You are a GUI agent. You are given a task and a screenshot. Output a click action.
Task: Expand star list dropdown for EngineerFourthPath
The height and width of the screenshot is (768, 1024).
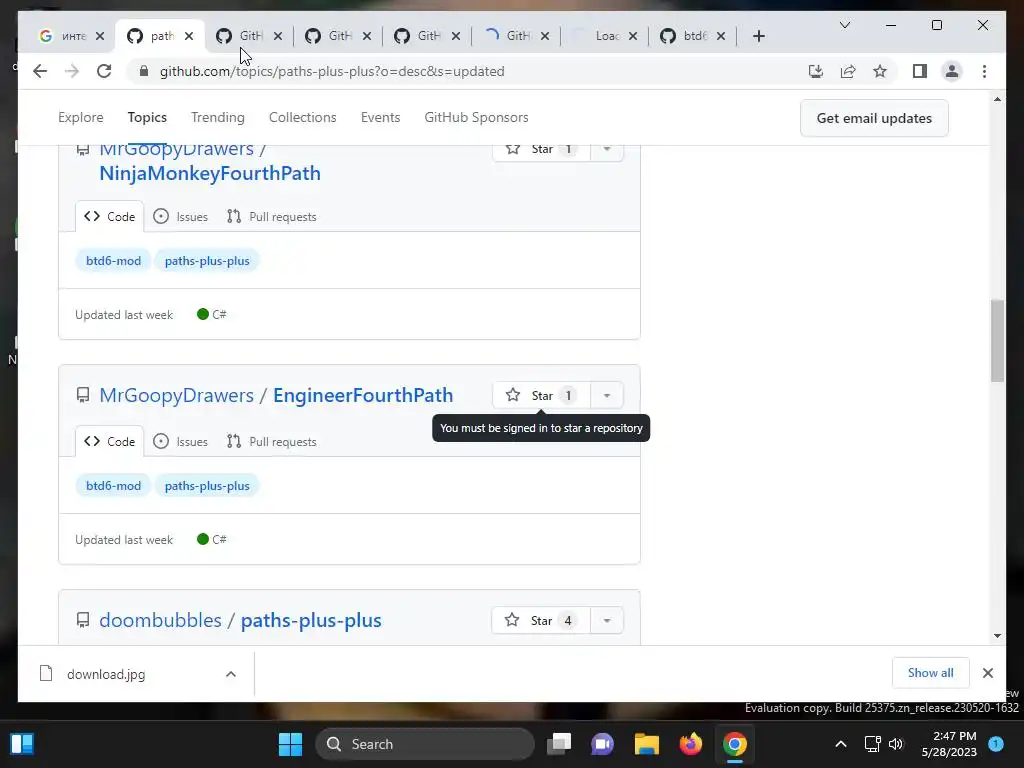(607, 396)
